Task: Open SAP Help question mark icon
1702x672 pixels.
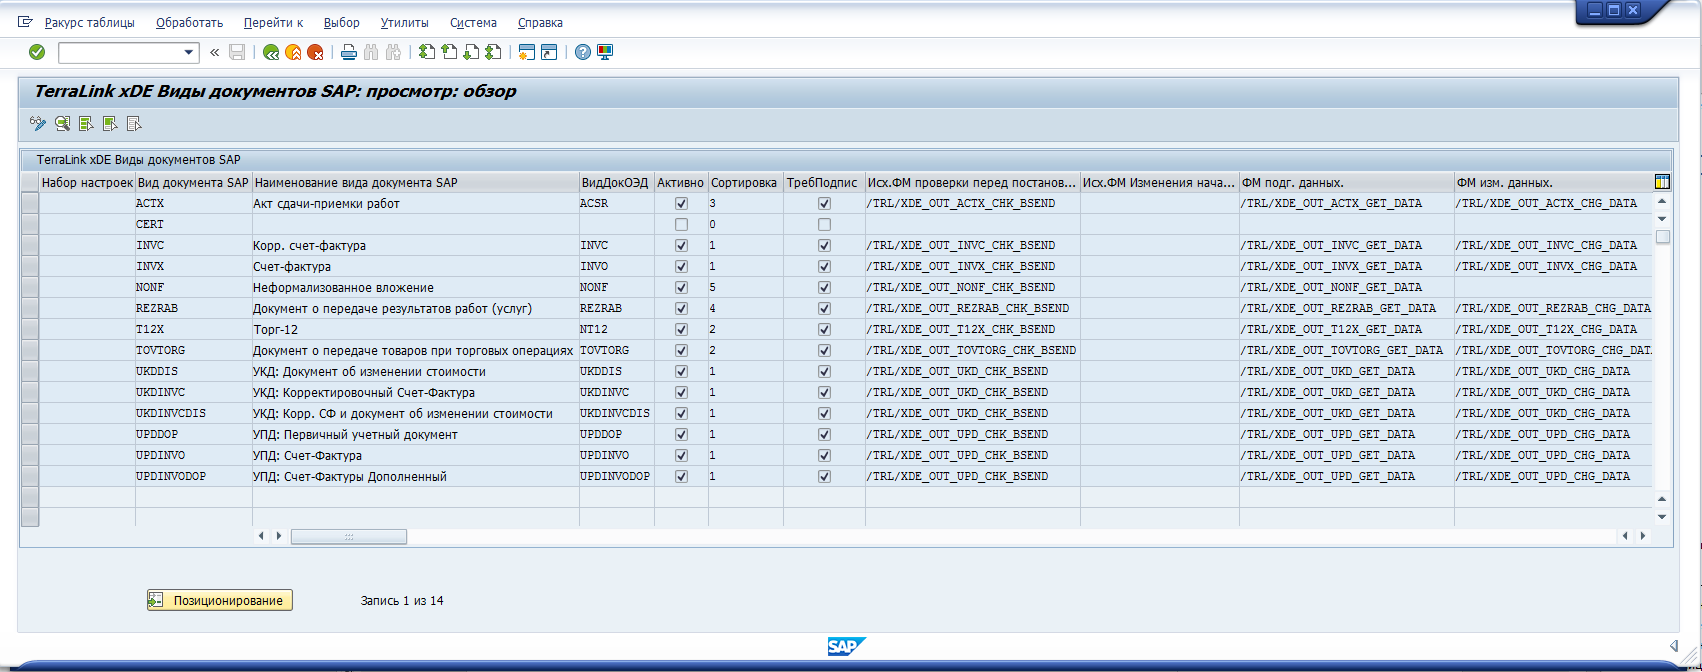Action: [x=583, y=52]
